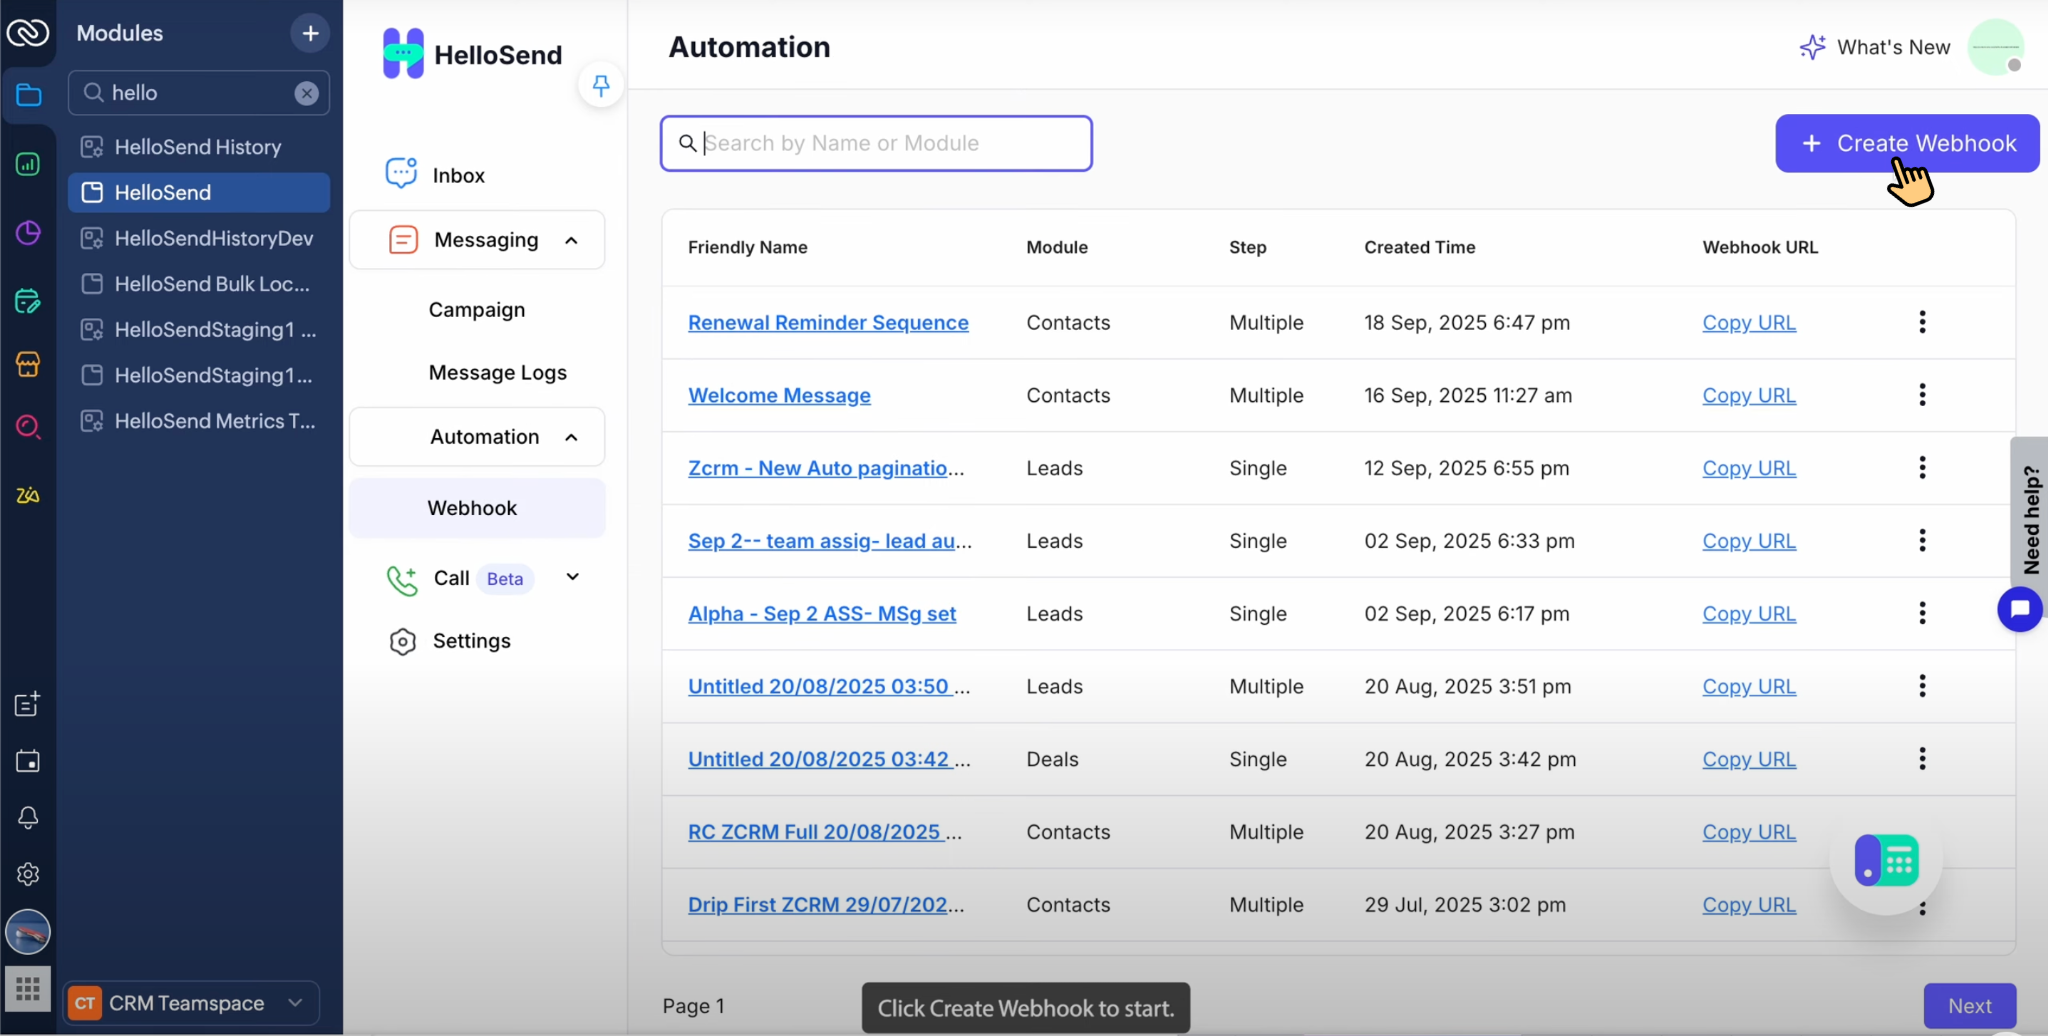
Task: Open Message Logs
Action: pyautogui.click(x=498, y=372)
